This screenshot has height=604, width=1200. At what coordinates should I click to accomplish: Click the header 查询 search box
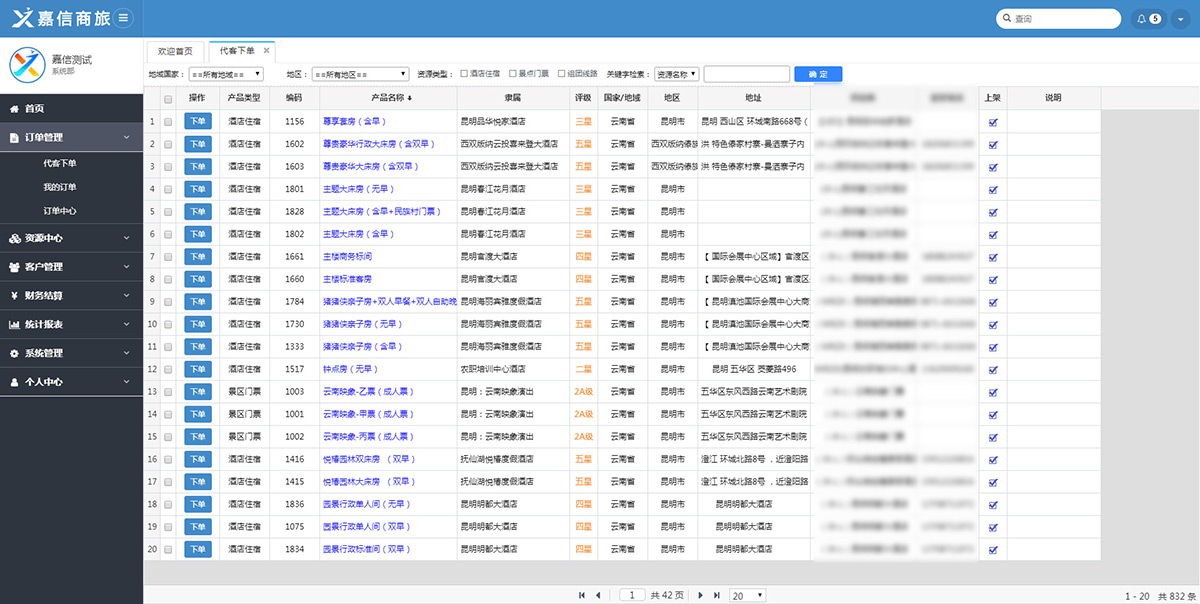[1059, 18]
